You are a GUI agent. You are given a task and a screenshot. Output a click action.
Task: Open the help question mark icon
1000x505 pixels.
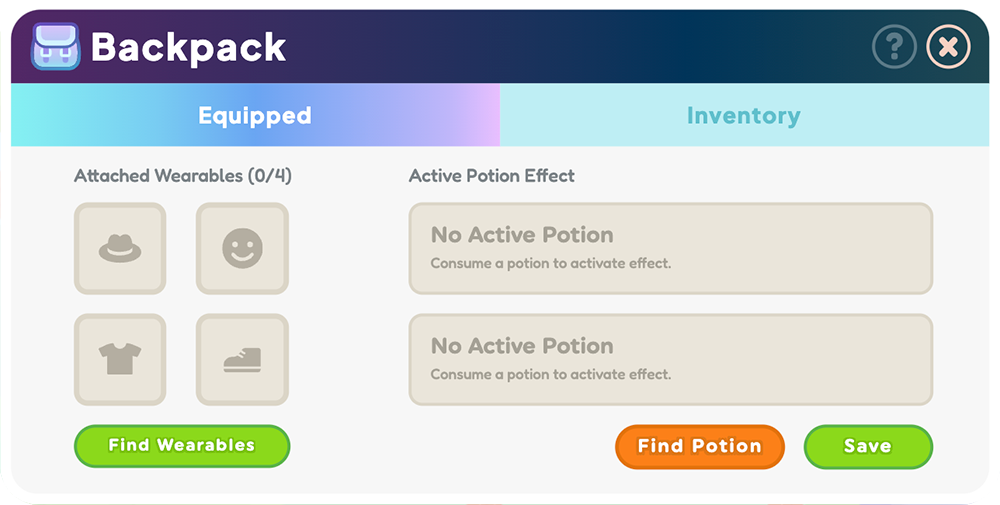894,47
